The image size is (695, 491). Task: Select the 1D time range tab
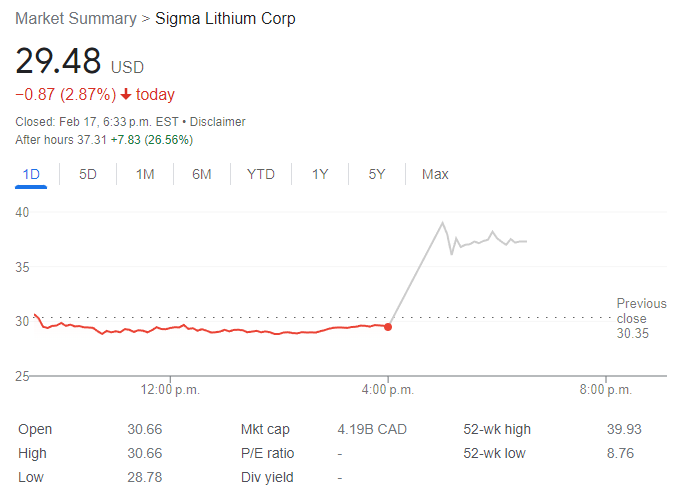coord(31,174)
